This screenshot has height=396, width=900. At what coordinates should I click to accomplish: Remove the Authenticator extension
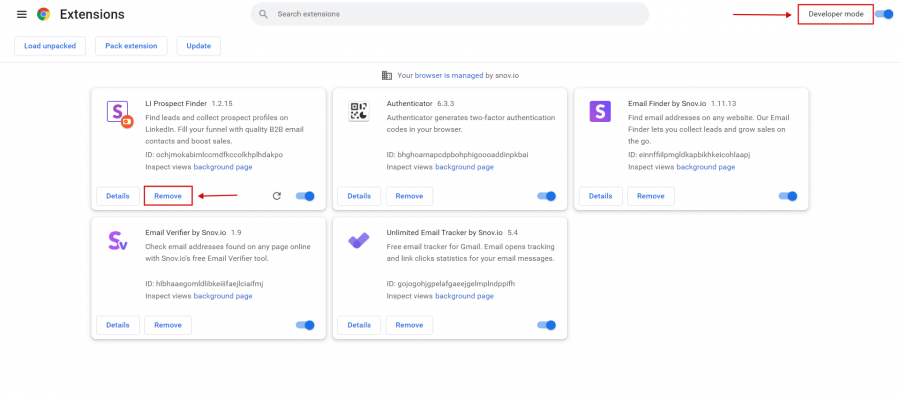click(409, 196)
